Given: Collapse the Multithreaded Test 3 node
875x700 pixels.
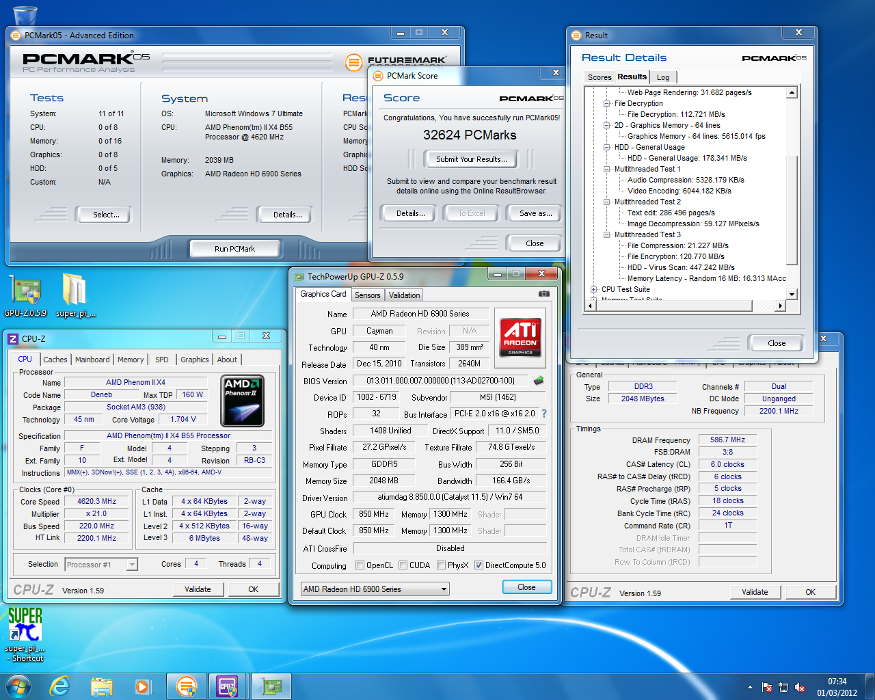Looking at the screenshot, I should coord(607,234).
